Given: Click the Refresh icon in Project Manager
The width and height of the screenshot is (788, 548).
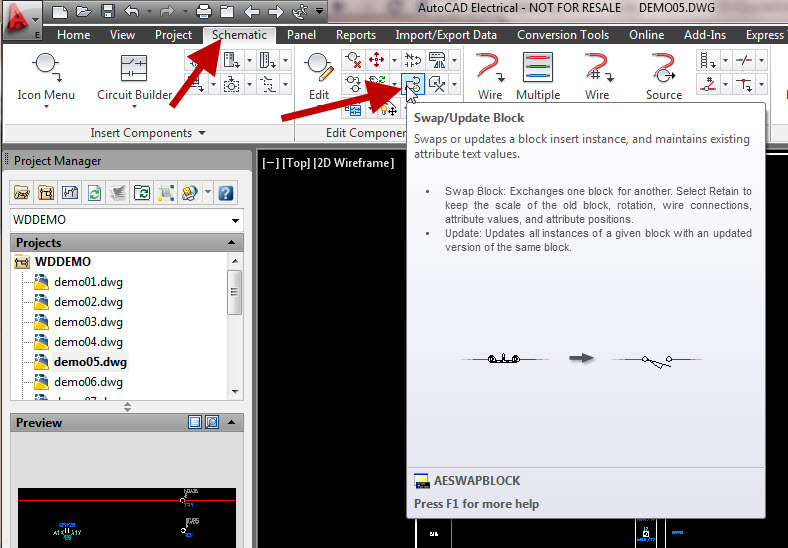Looking at the screenshot, I should (x=94, y=193).
